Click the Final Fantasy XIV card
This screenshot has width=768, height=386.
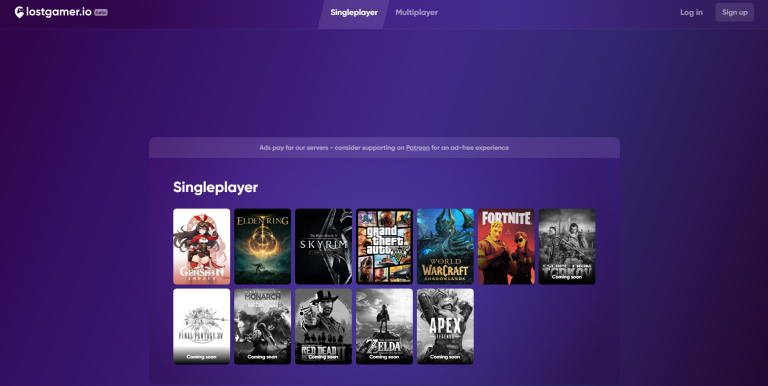(x=201, y=326)
